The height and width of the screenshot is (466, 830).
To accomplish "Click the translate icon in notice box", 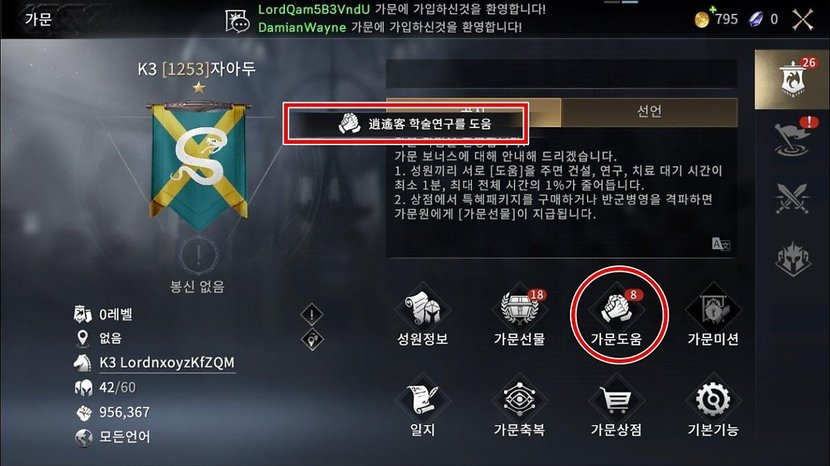I will (721, 244).
